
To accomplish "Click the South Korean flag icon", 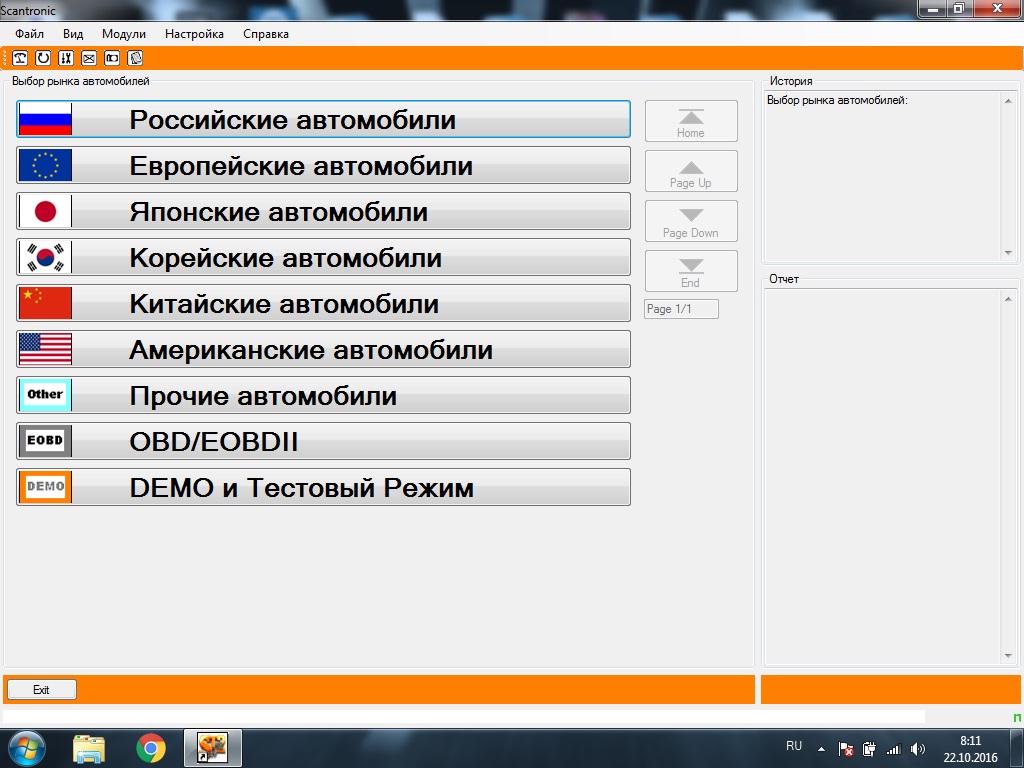I will pyautogui.click(x=45, y=257).
